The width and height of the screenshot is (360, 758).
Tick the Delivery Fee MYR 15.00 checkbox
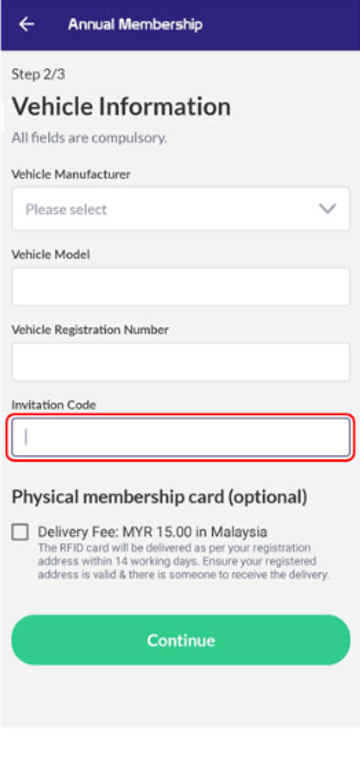pyautogui.click(x=20, y=532)
